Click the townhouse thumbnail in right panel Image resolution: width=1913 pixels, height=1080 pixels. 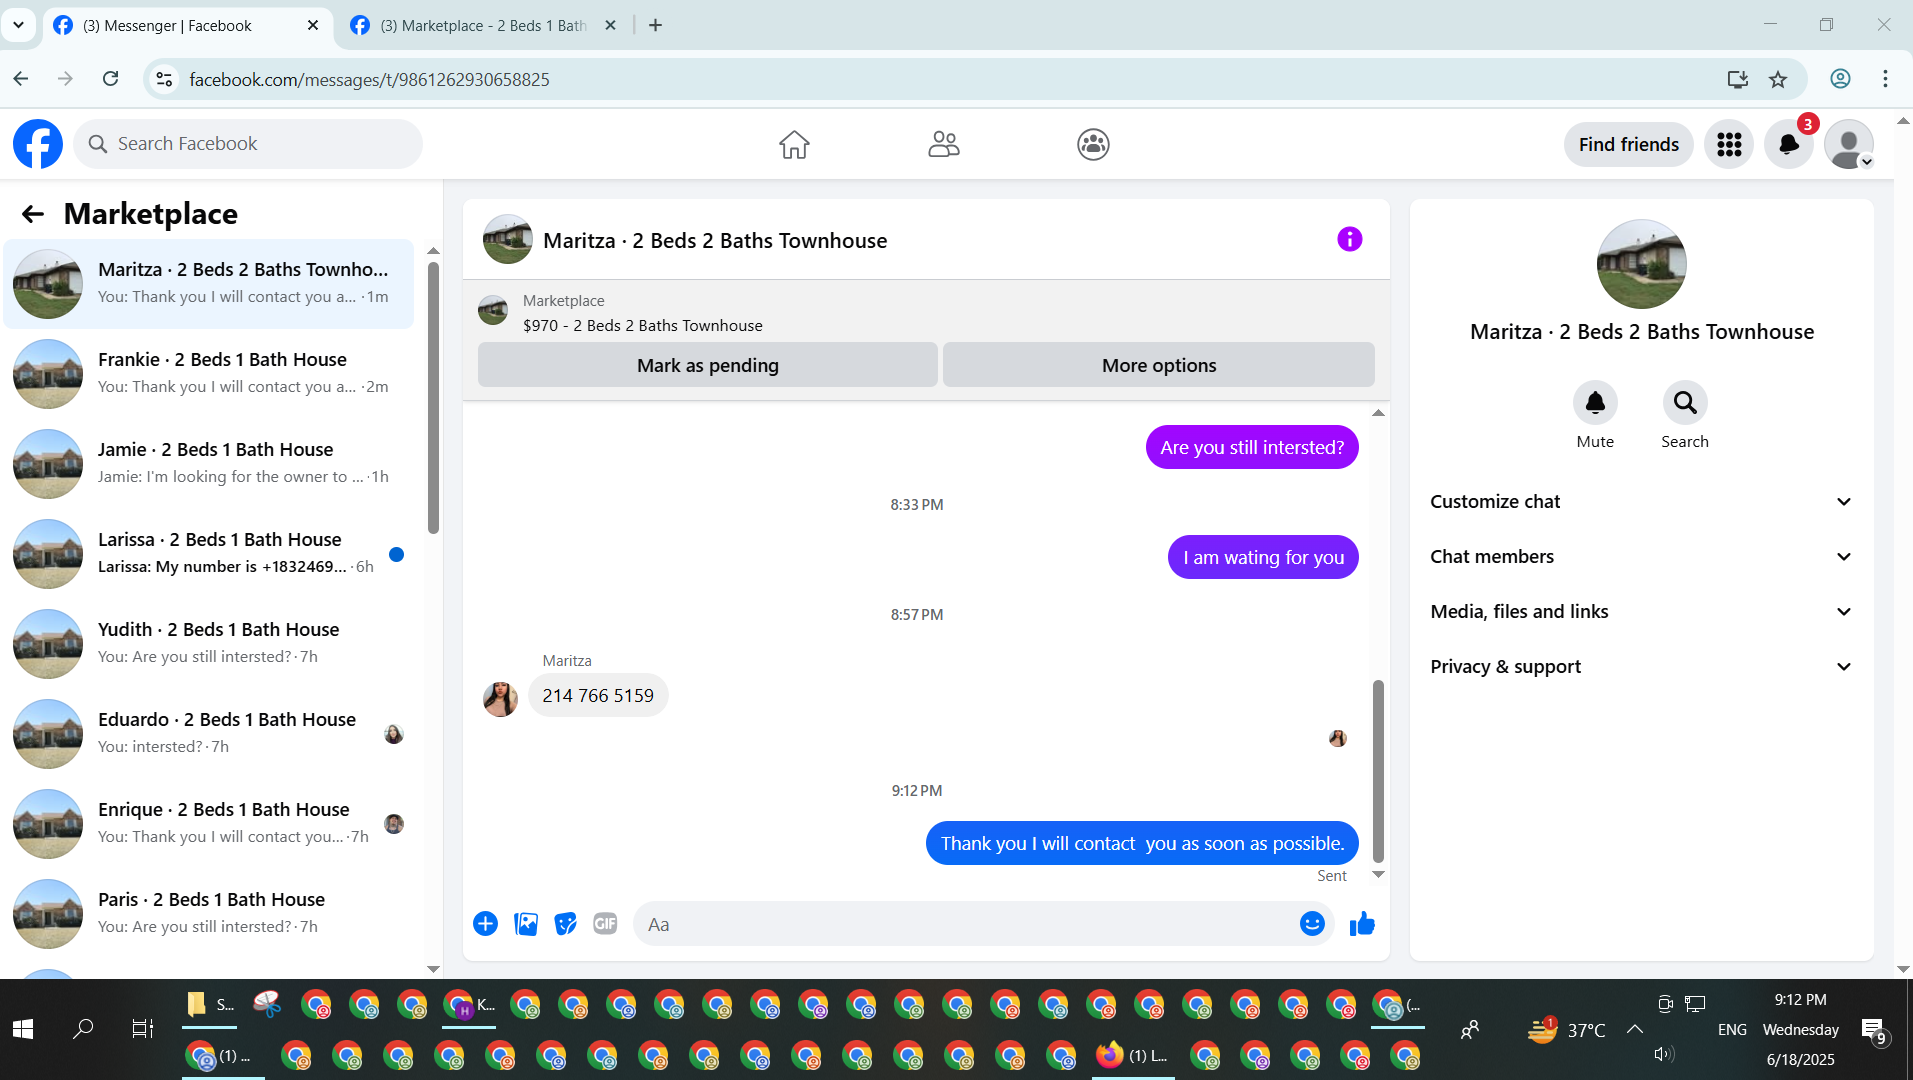tap(1641, 264)
